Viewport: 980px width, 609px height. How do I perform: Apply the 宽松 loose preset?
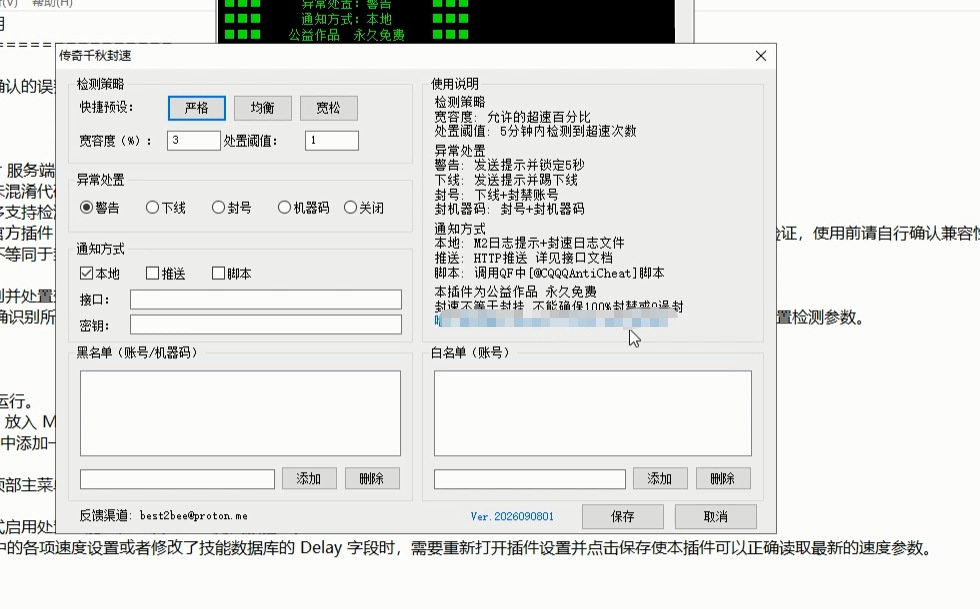pyautogui.click(x=329, y=108)
